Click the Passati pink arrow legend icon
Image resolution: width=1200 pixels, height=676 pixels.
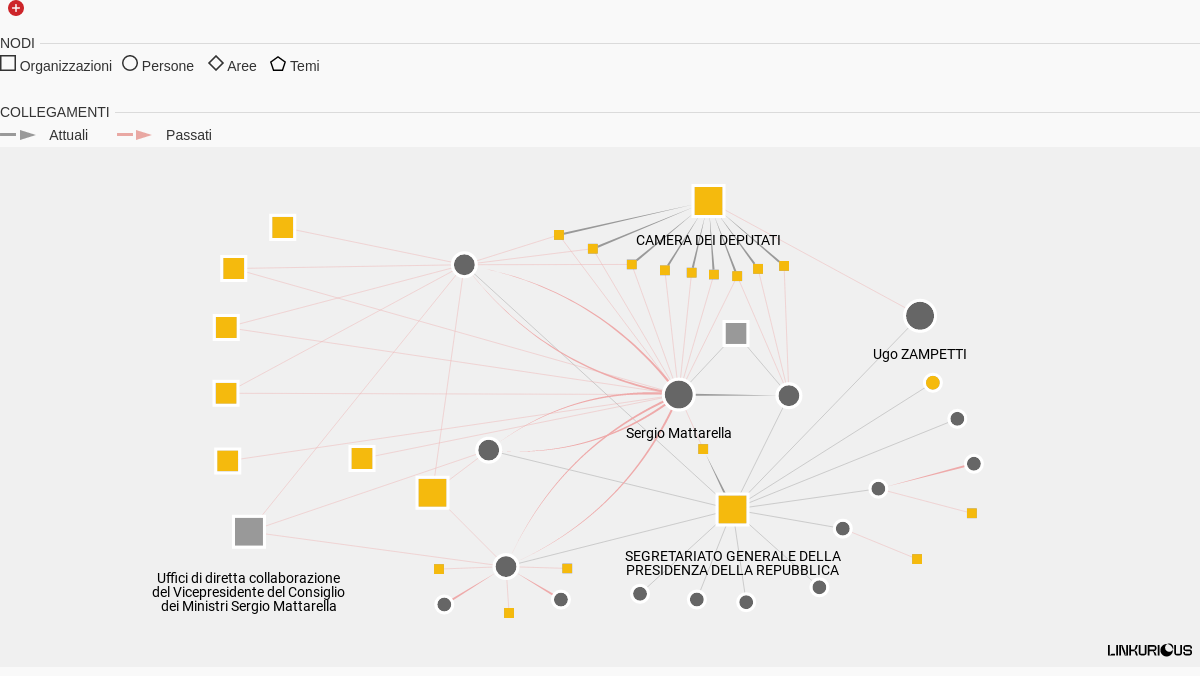135,134
